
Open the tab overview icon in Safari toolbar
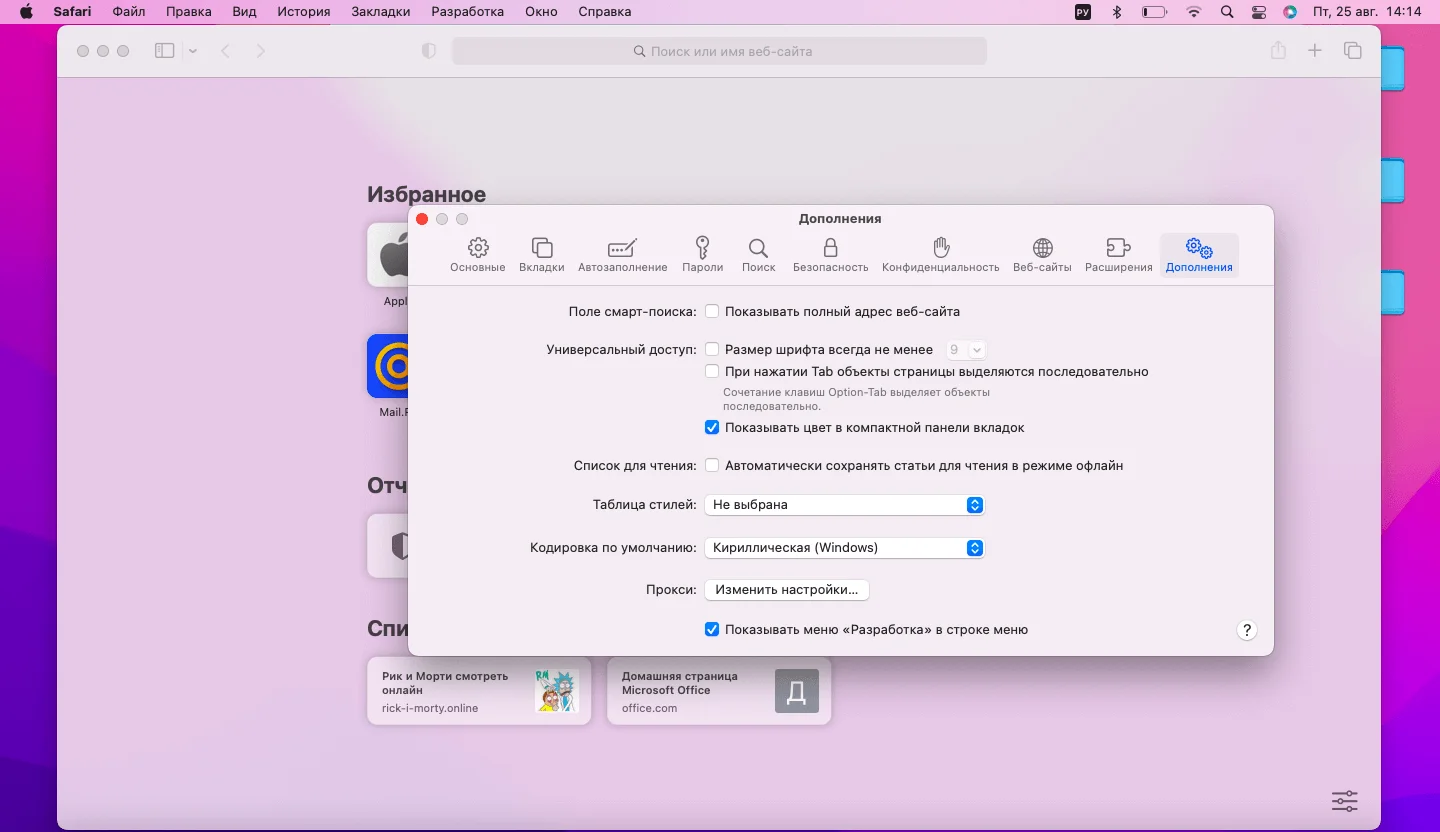[1352, 51]
